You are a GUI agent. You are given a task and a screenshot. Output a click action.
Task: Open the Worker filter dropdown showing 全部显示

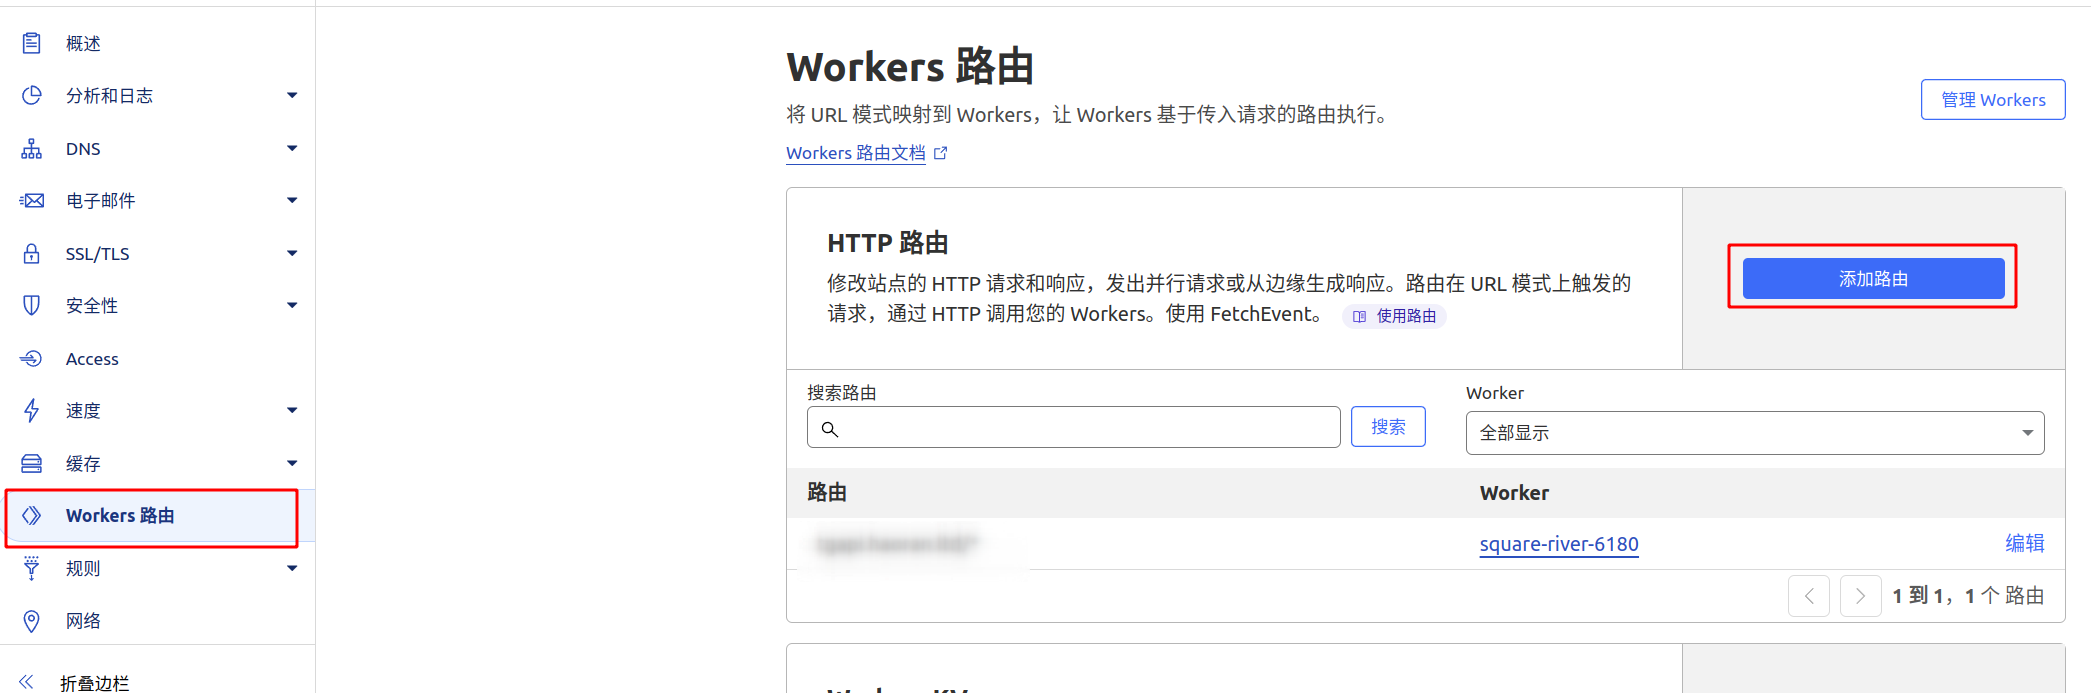[1755, 433]
